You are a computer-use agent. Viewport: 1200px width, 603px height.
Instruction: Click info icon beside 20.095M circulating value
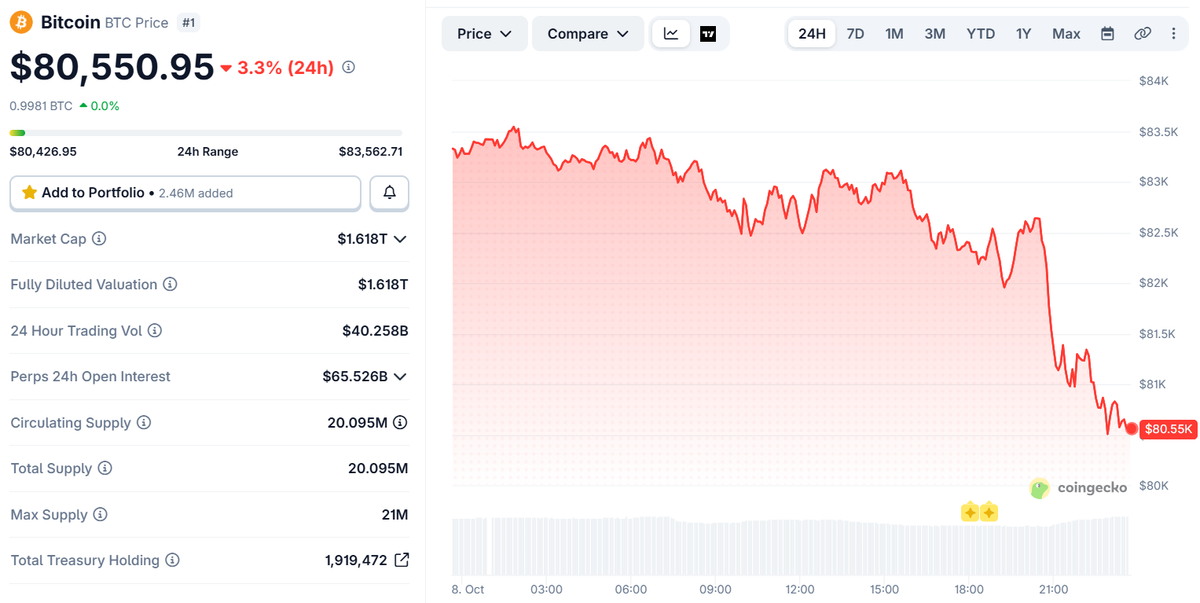tap(400, 423)
